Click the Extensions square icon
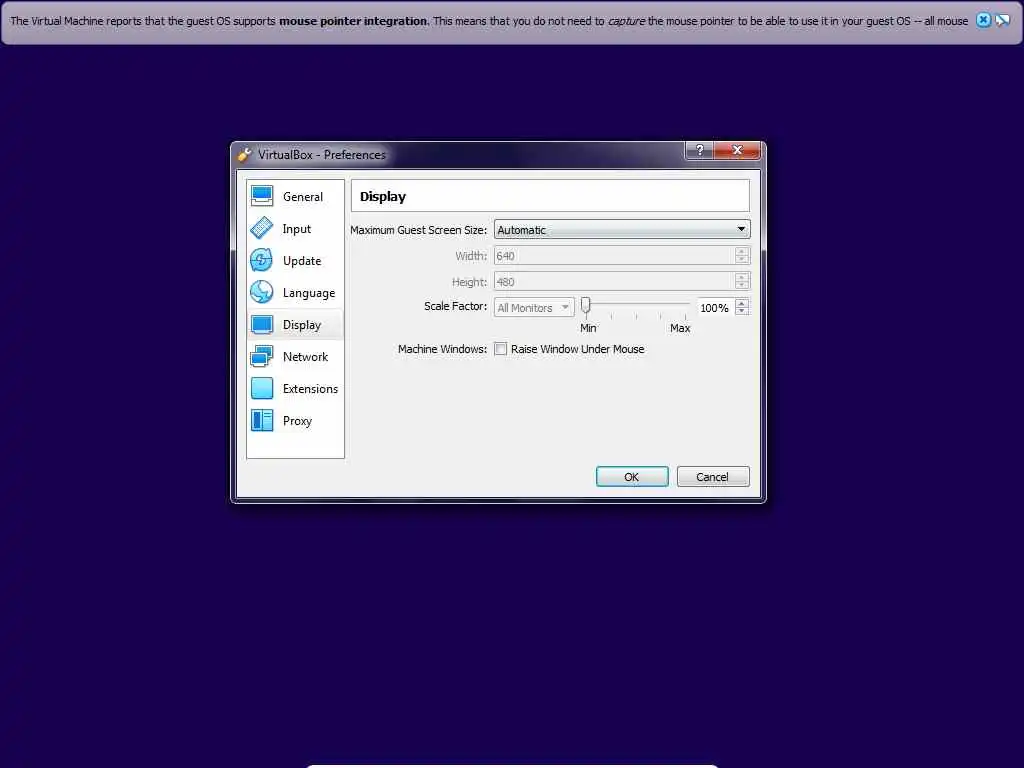1024x768 pixels. 262,388
